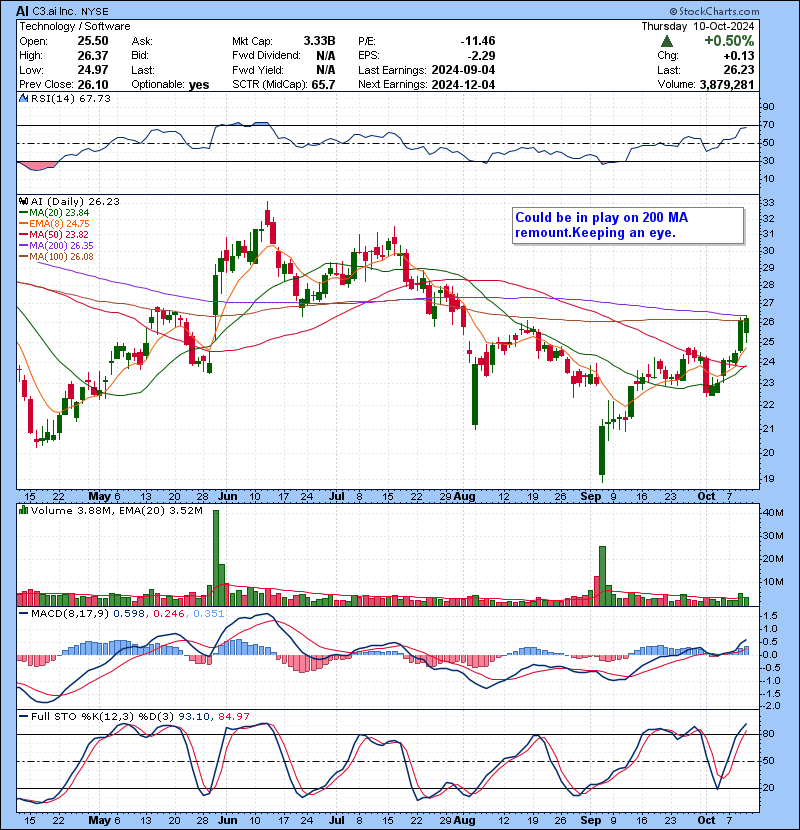Click the 80 level on stochastic axis
This screenshot has width=800, height=830.
[x=768, y=734]
